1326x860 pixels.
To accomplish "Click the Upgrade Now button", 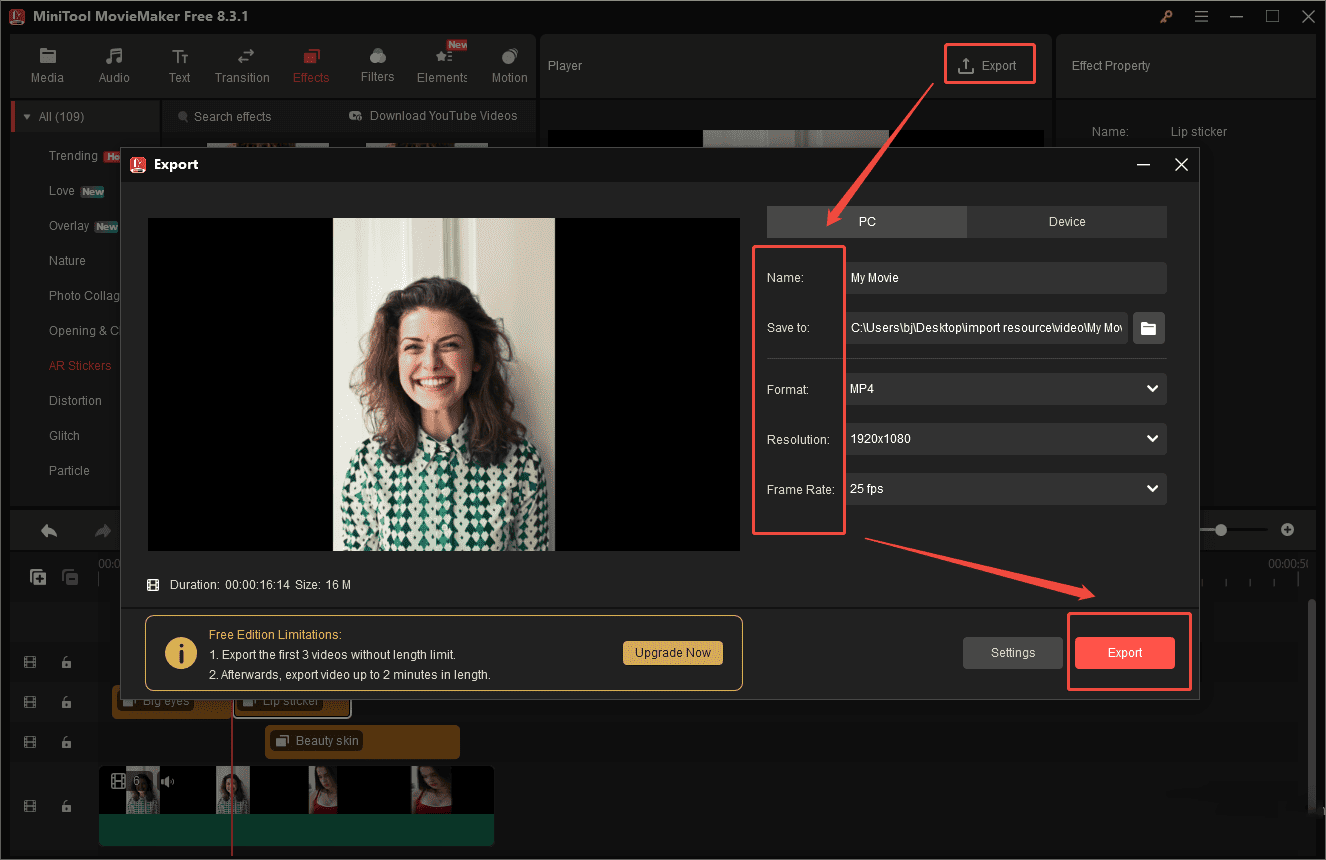I will [672, 652].
